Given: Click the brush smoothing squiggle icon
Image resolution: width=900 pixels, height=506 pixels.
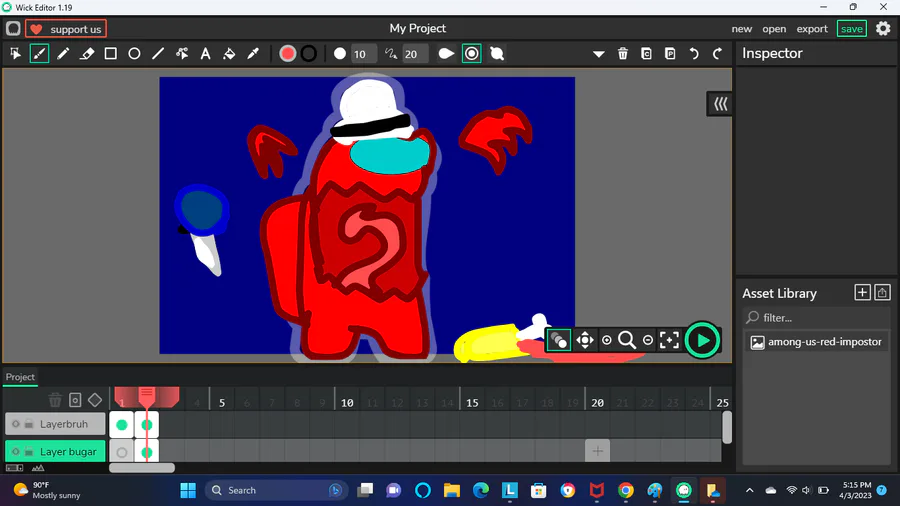Looking at the screenshot, I should click(x=391, y=54).
